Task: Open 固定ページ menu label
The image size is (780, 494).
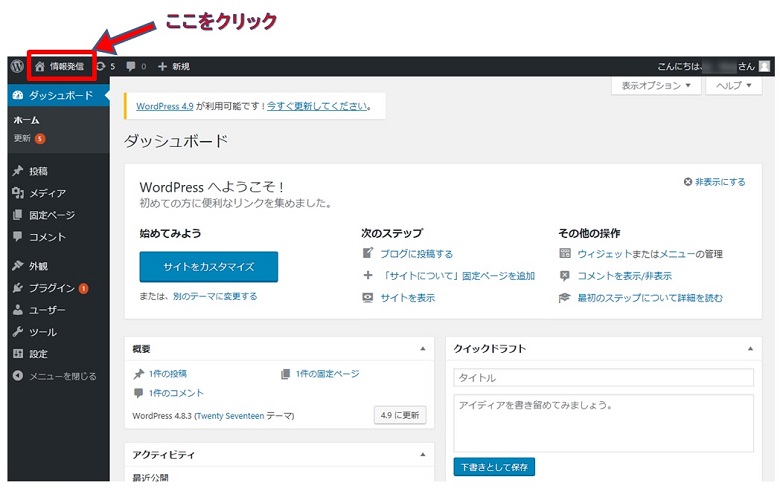Action: coord(52,215)
